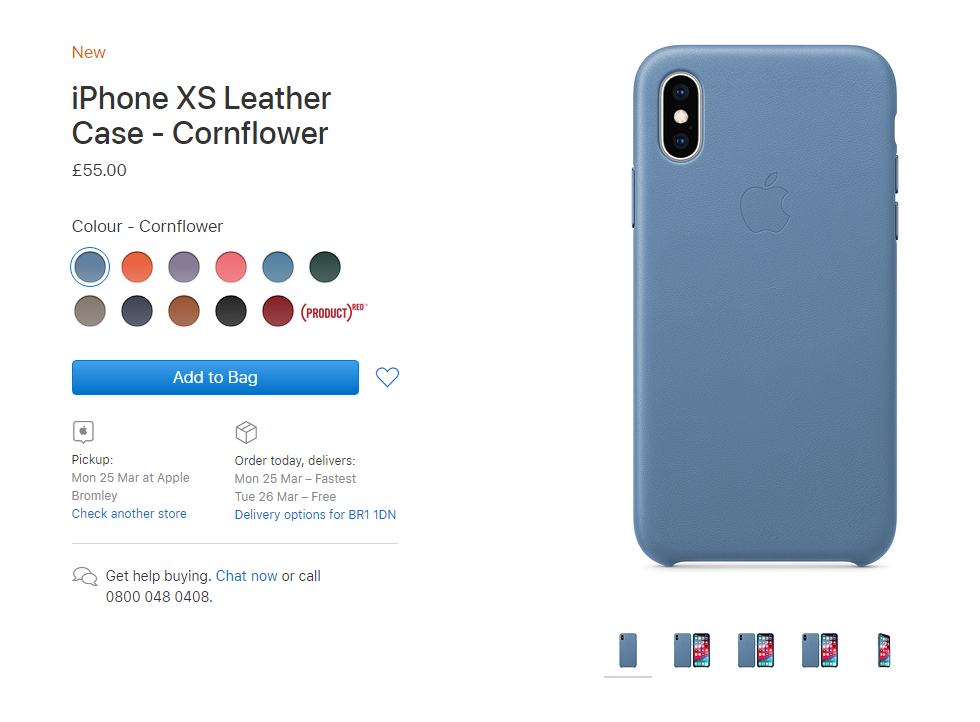
Task: Click the heart favourite icon
Action: (x=387, y=377)
